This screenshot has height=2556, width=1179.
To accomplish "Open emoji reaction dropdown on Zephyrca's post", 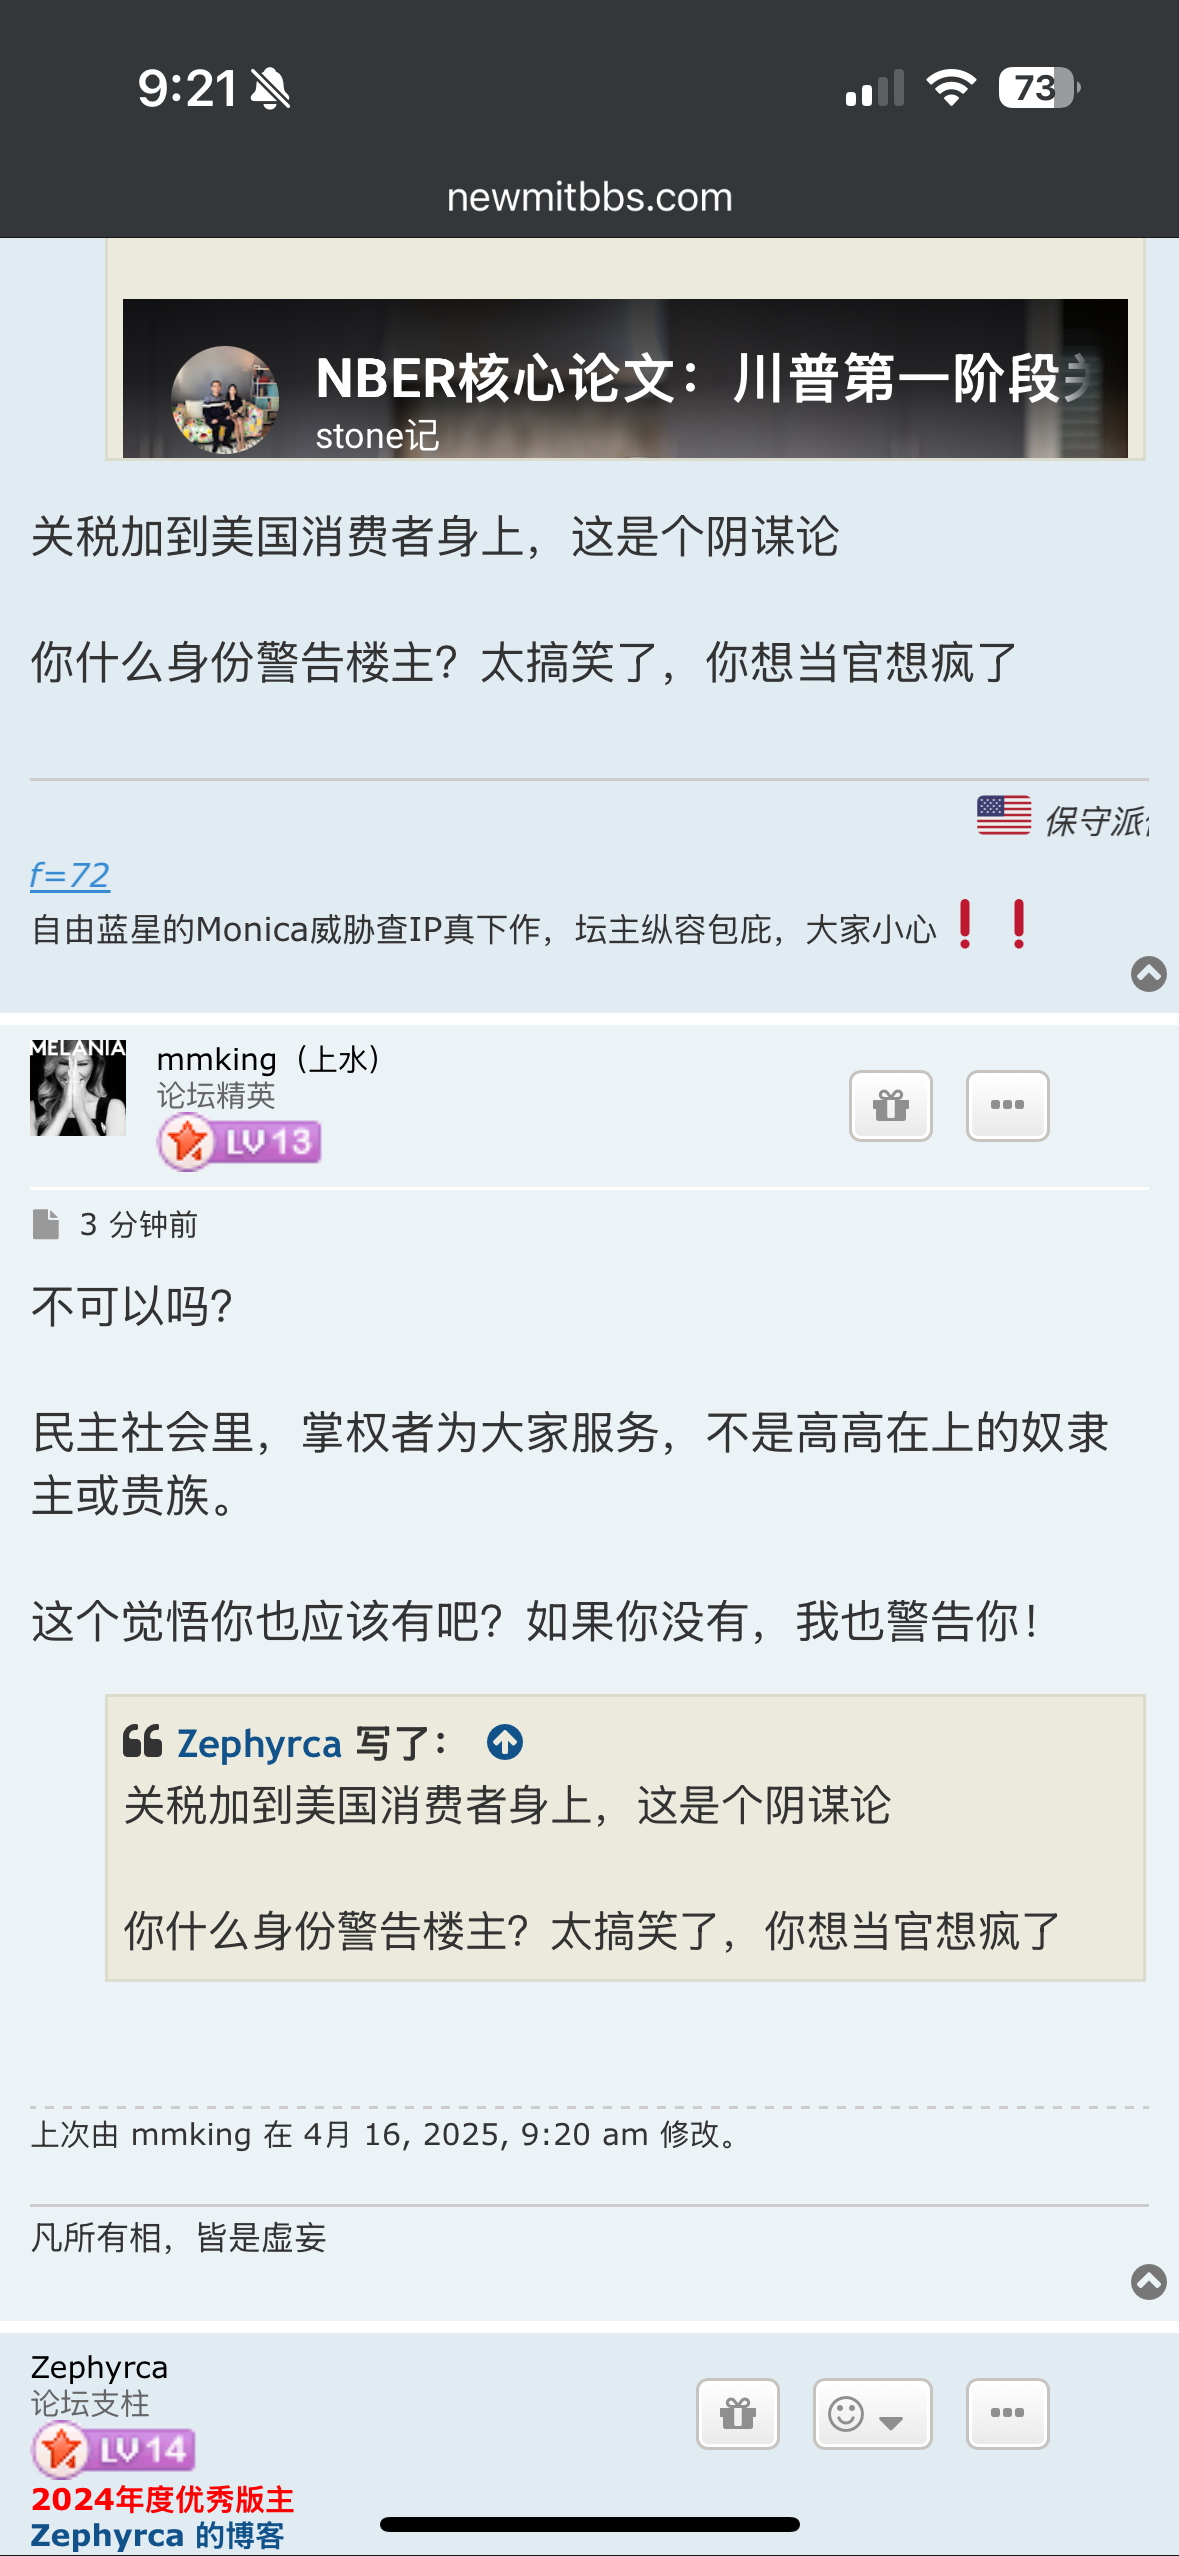I will coord(872,2413).
